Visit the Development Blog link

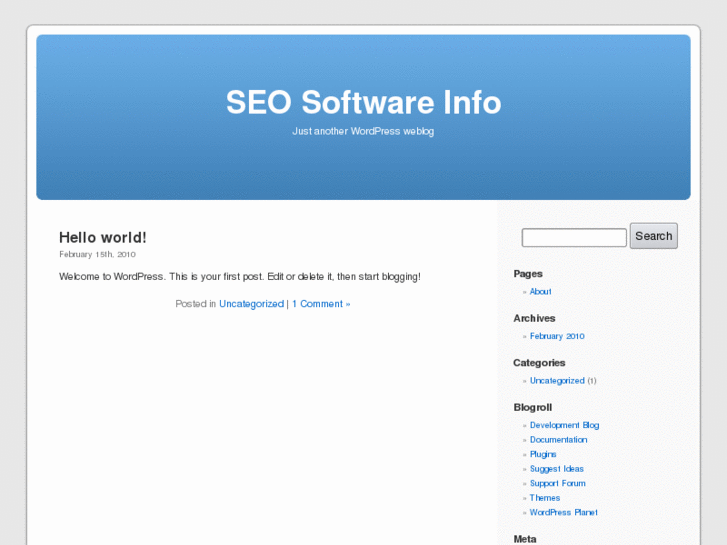pos(564,425)
